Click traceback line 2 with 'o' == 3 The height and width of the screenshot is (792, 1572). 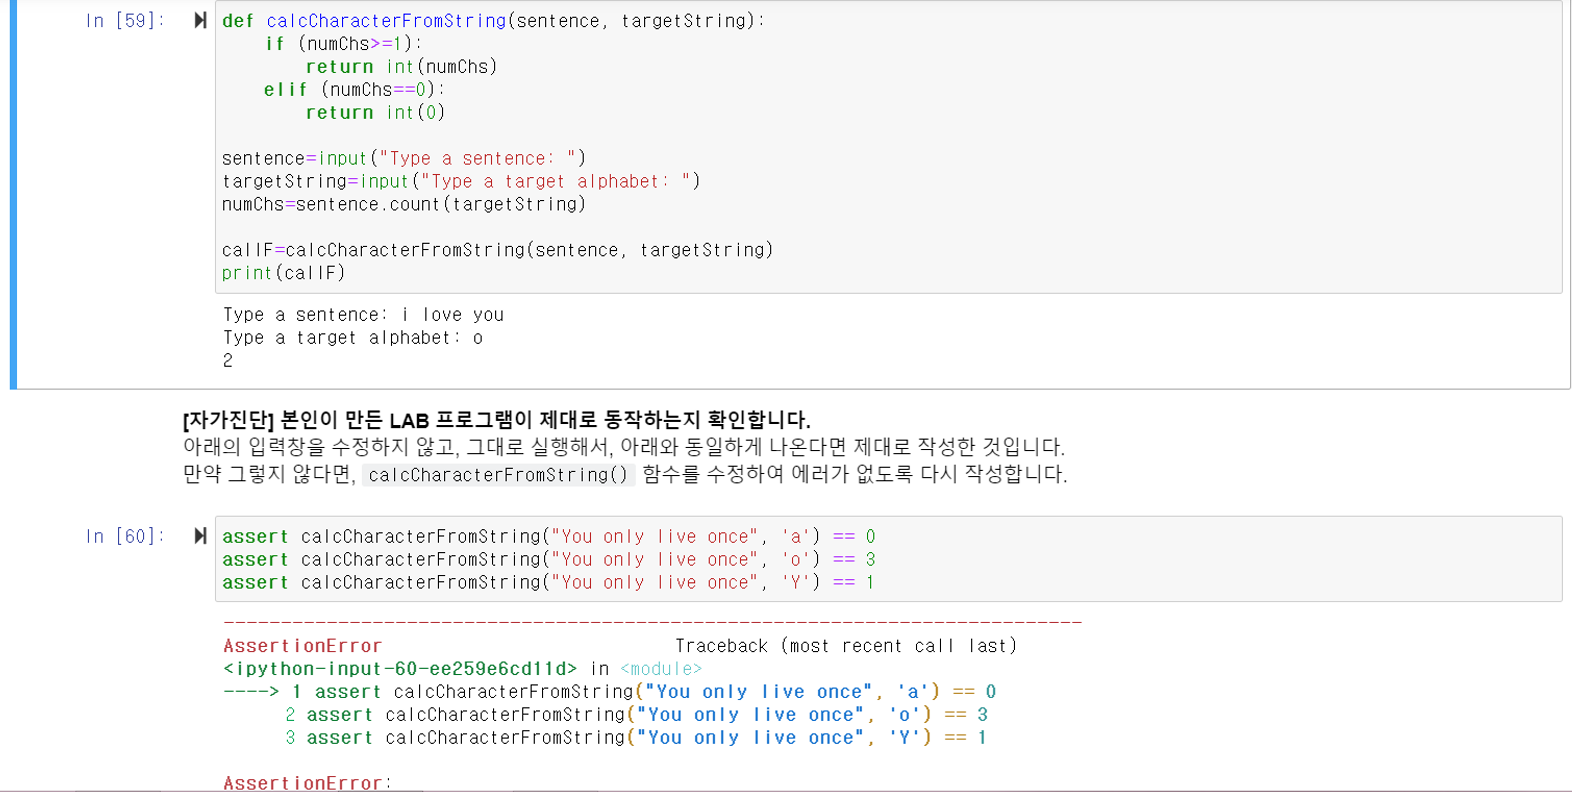pos(636,715)
